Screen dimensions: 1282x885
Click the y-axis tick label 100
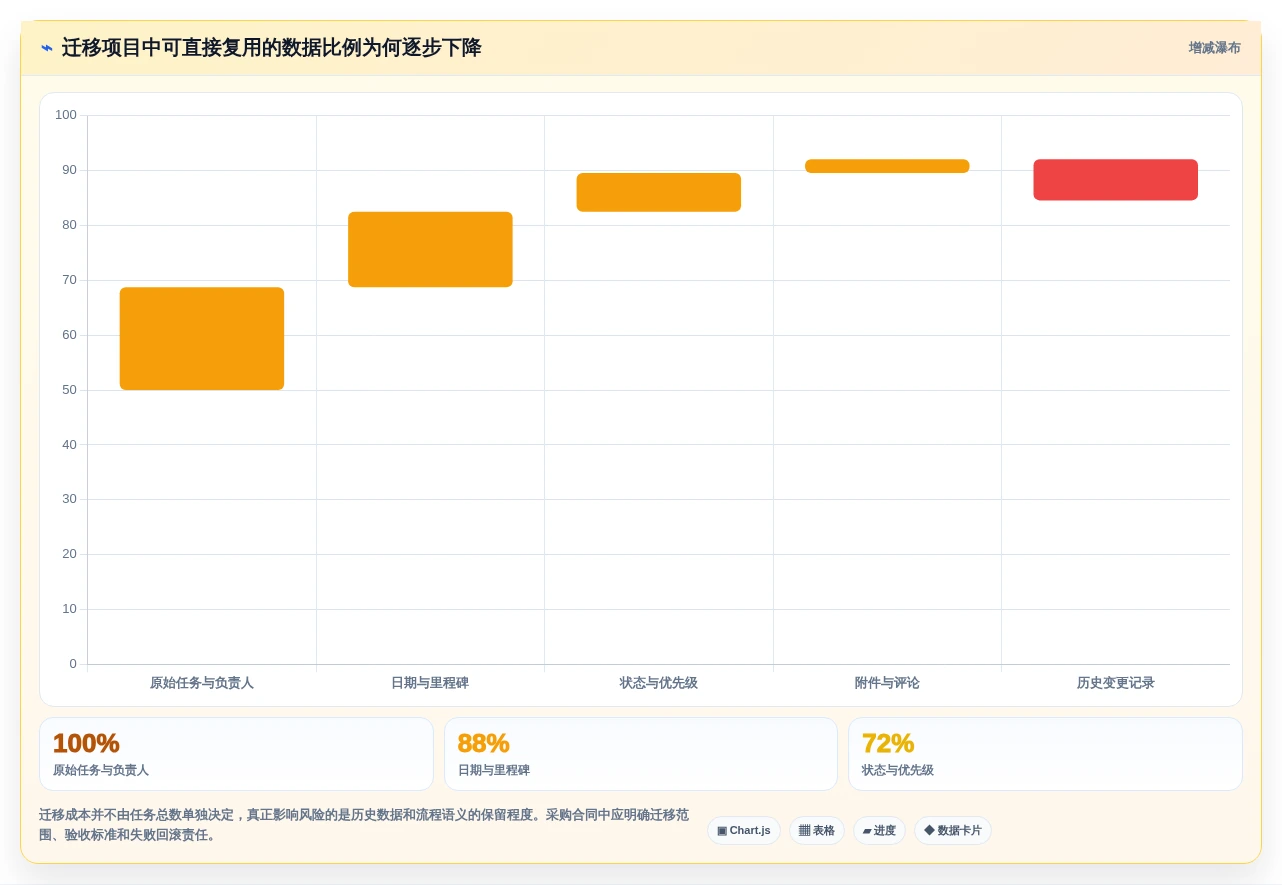[x=66, y=115]
